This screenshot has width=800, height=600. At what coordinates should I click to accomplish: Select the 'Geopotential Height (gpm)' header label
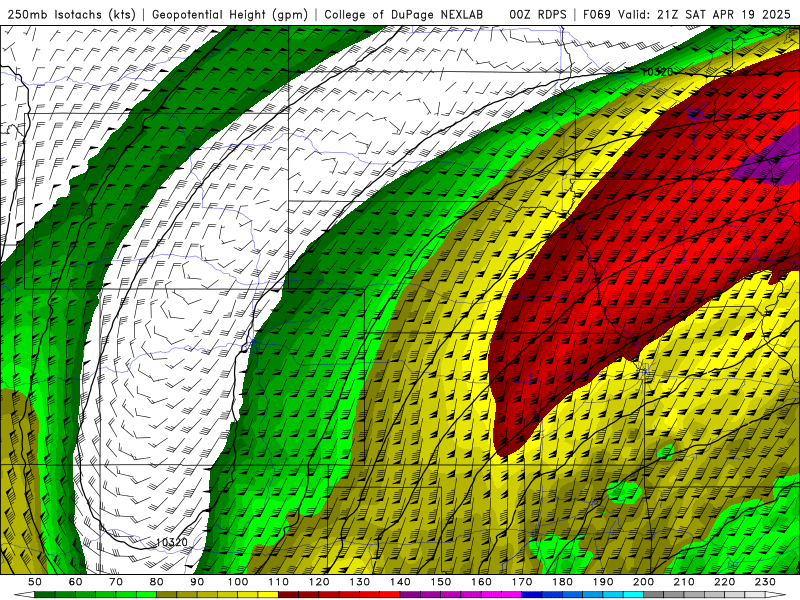230,14
